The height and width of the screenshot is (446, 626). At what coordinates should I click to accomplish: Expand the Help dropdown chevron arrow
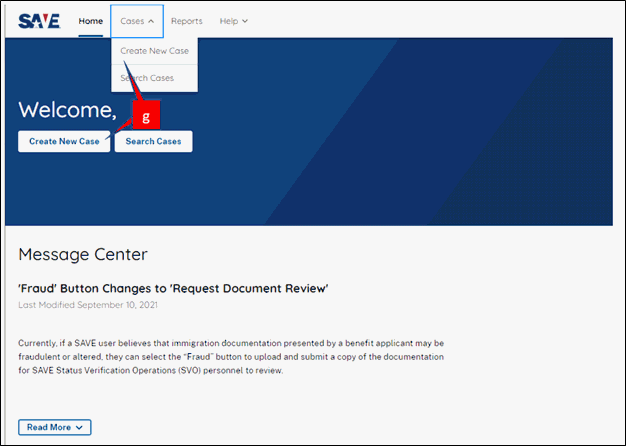click(245, 21)
